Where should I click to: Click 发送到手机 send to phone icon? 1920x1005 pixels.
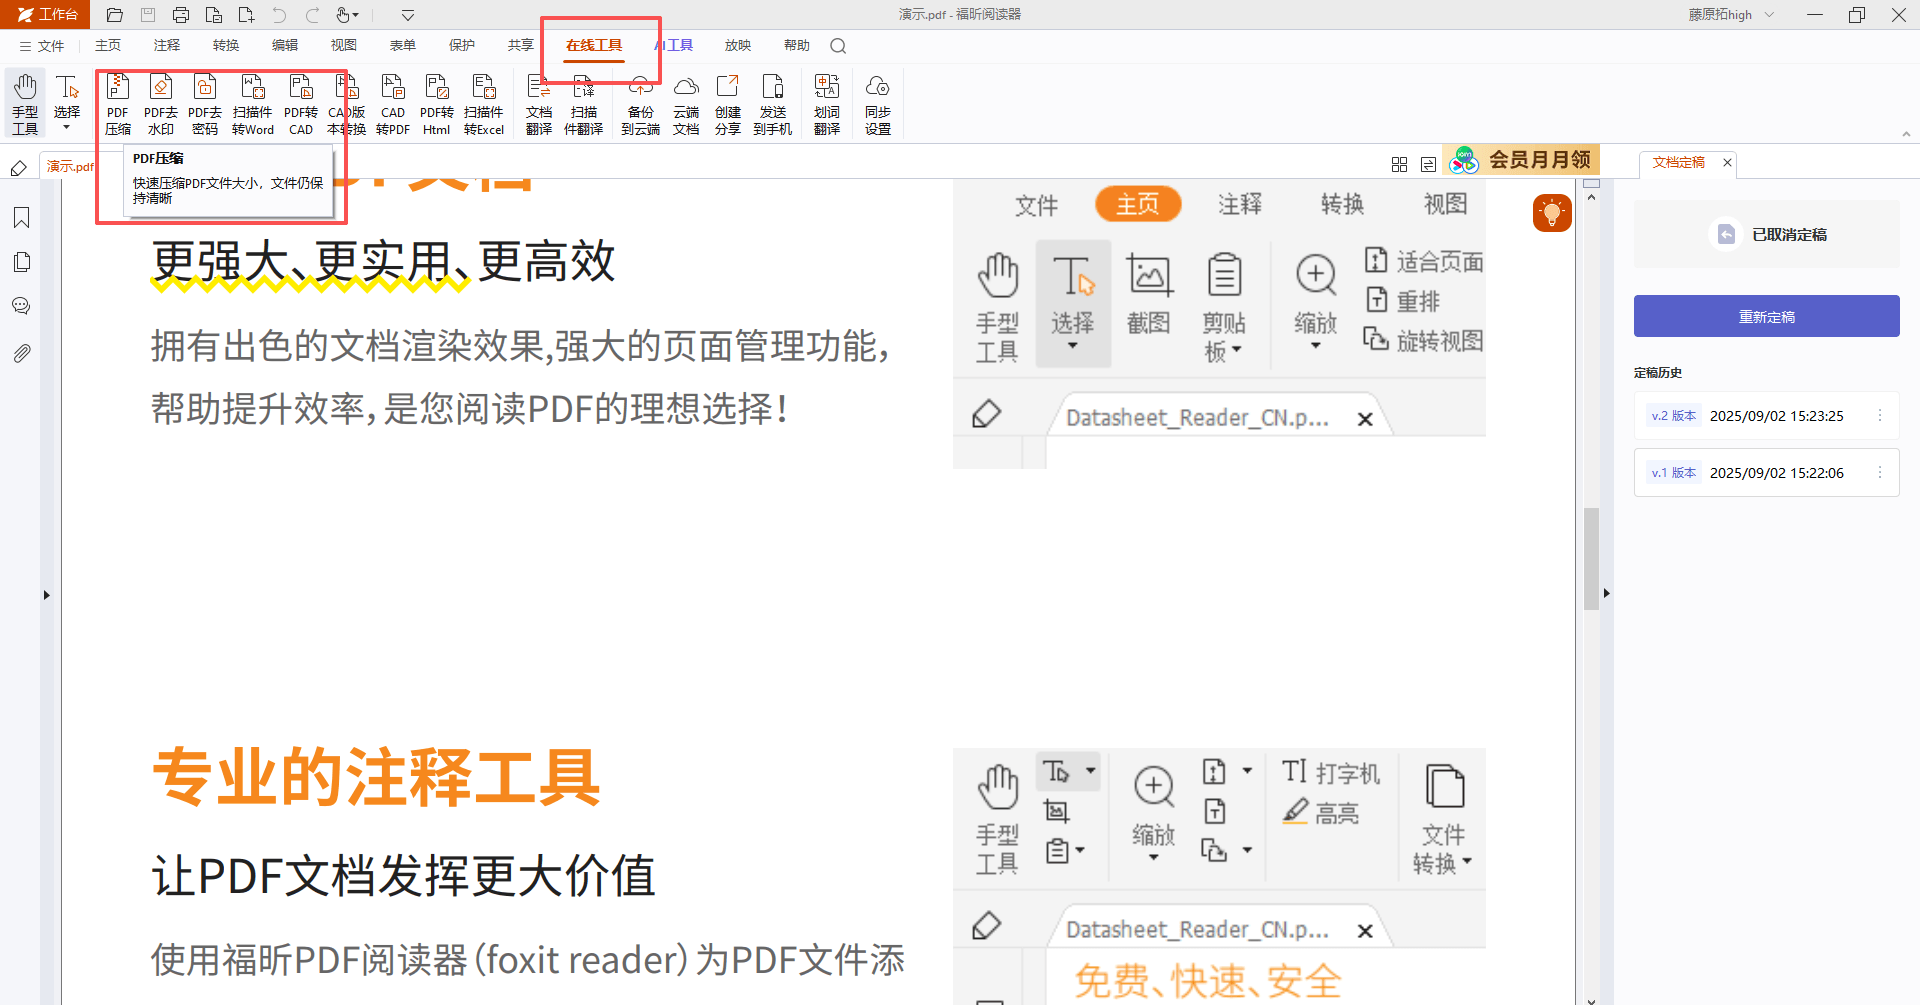pyautogui.click(x=773, y=104)
